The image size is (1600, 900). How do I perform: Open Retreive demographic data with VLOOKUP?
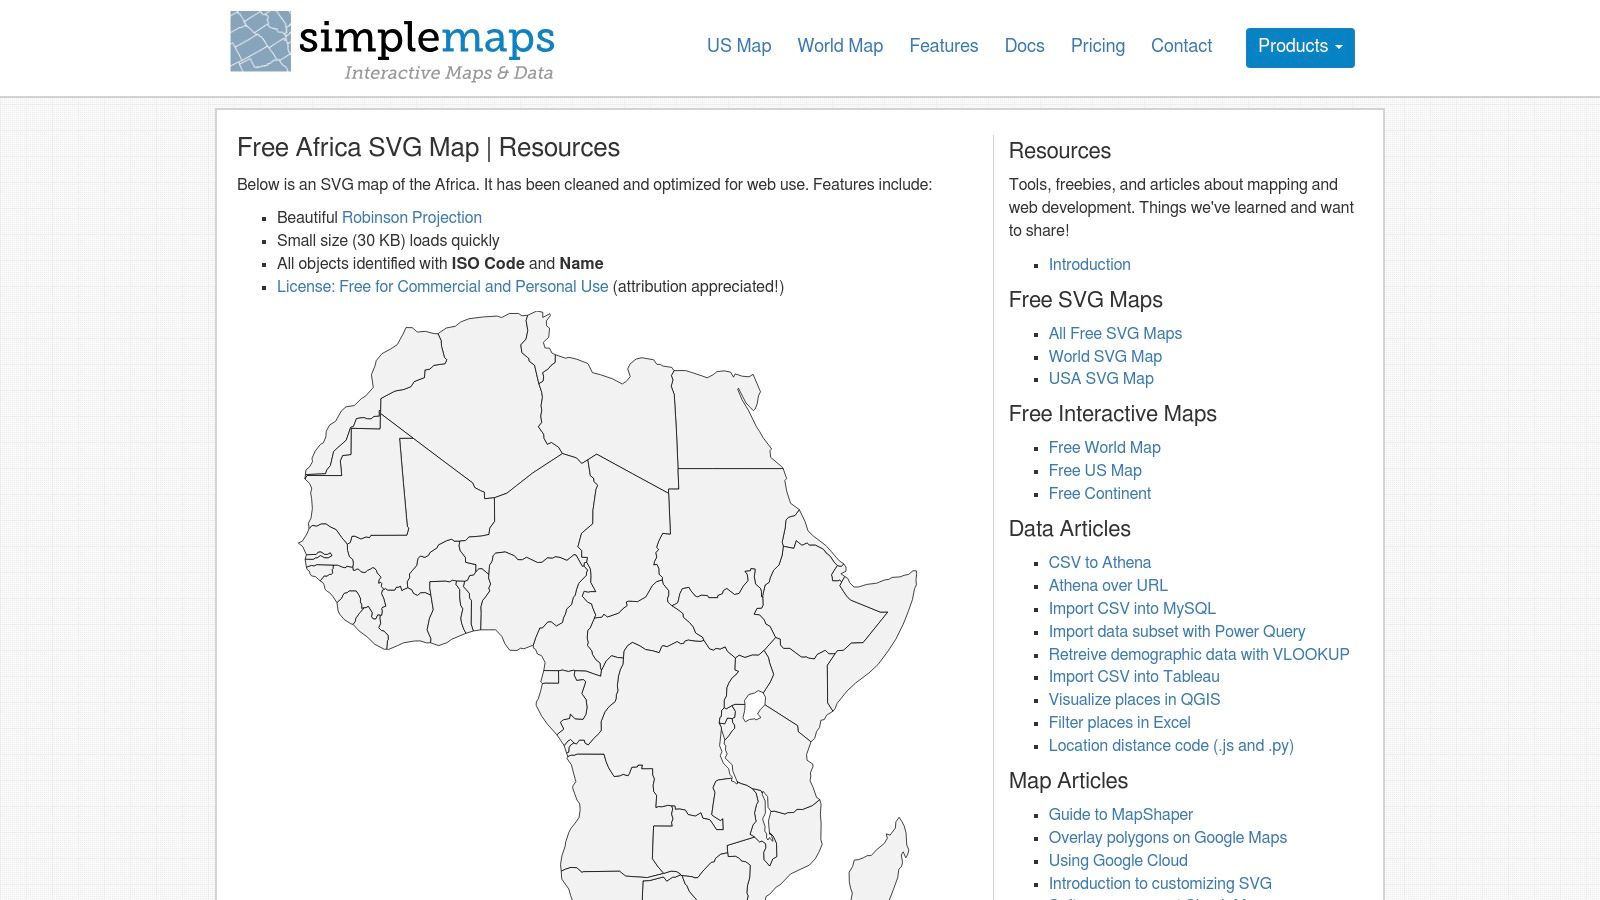1199,655
